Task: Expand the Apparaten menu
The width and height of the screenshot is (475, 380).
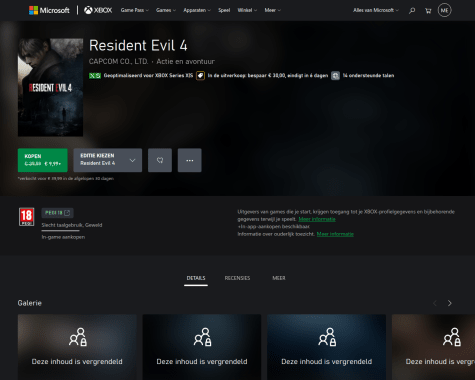Action: coord(197,10)
